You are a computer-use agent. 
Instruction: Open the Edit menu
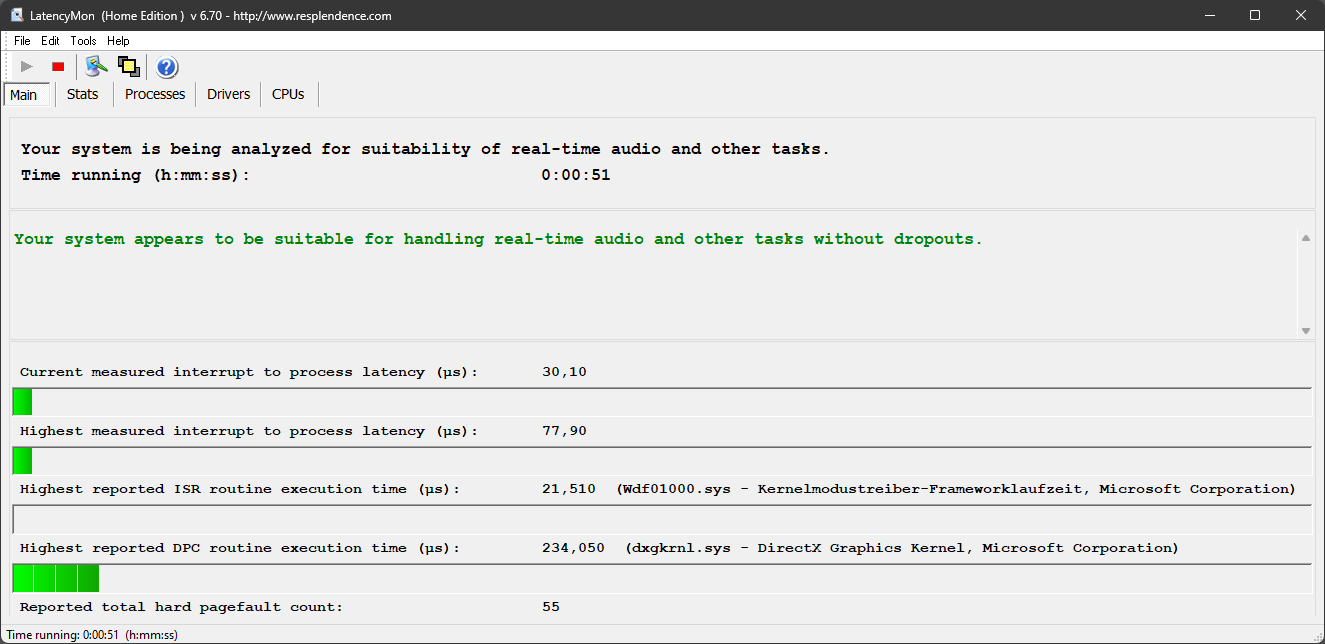click(x=50, y=41)
